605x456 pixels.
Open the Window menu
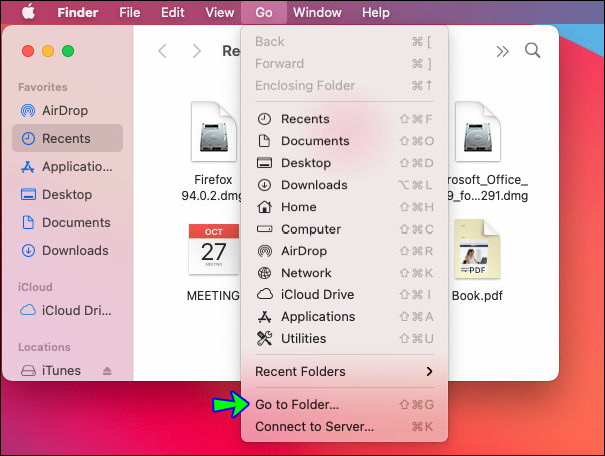(x=317, y=12)
